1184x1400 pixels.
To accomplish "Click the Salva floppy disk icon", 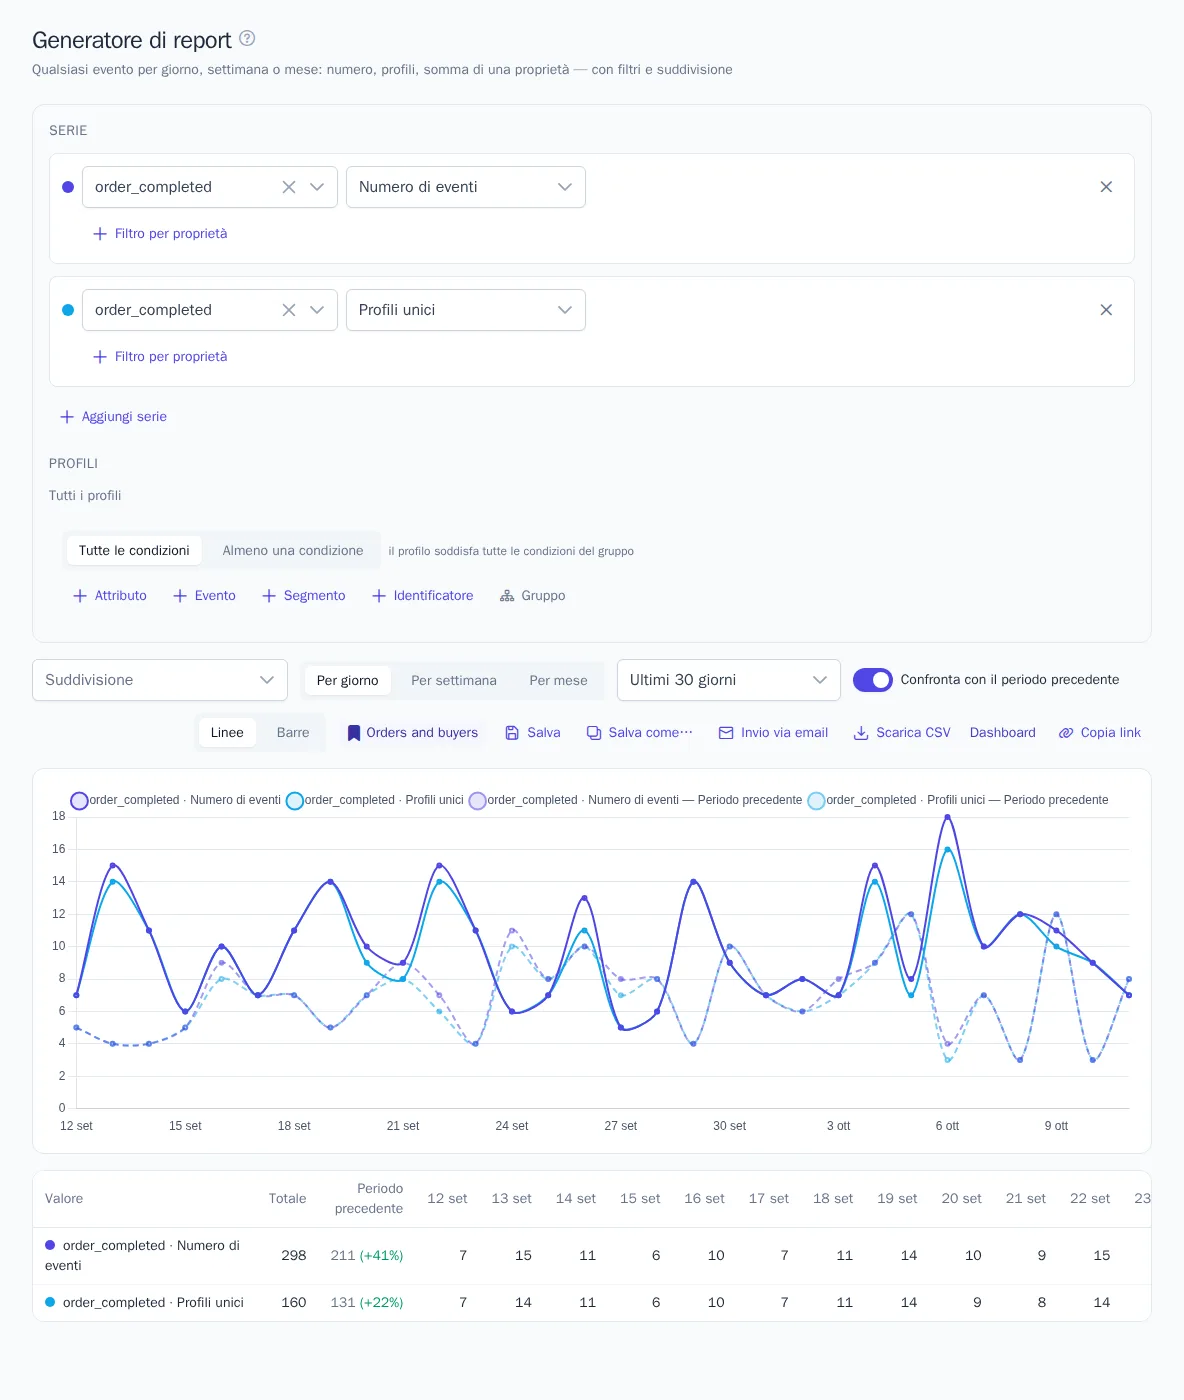I will (x=512, y=733).
